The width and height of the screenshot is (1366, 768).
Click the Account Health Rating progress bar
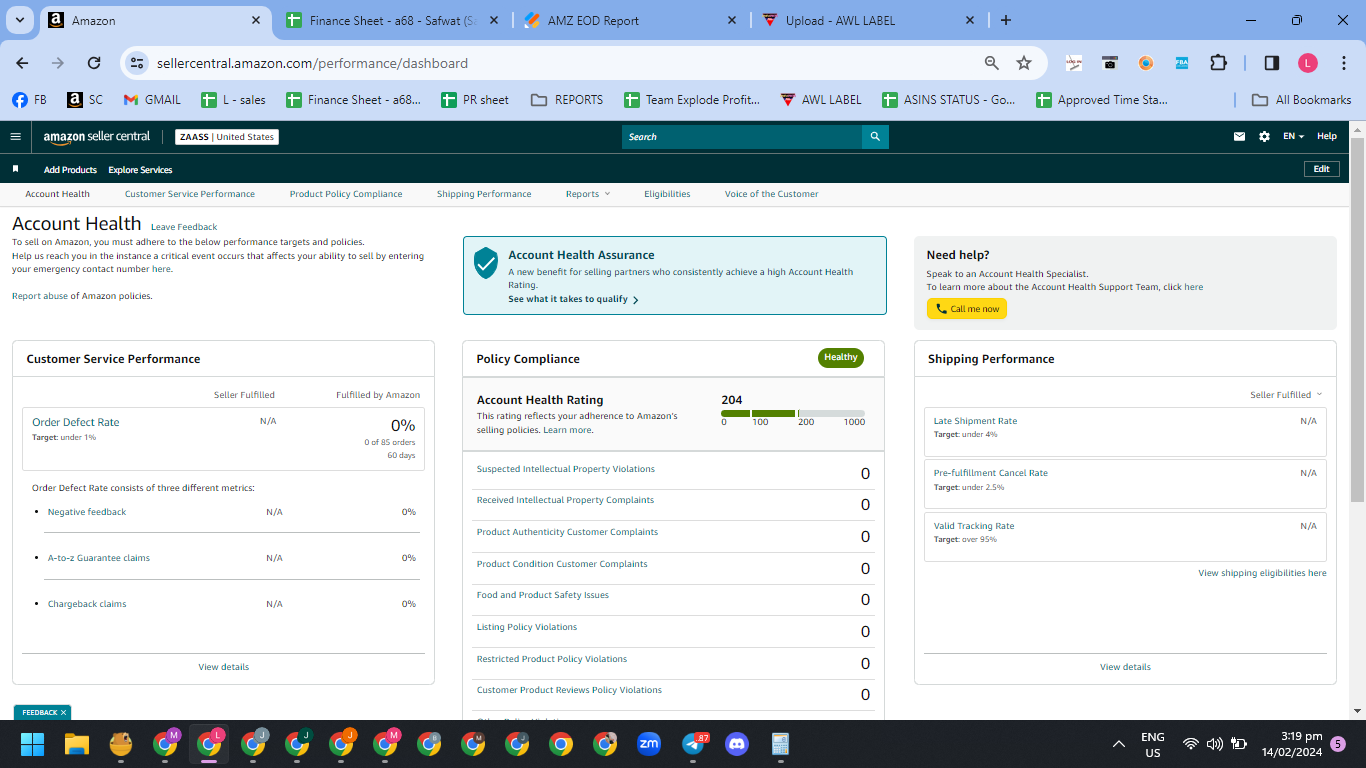tap(793, 413)
